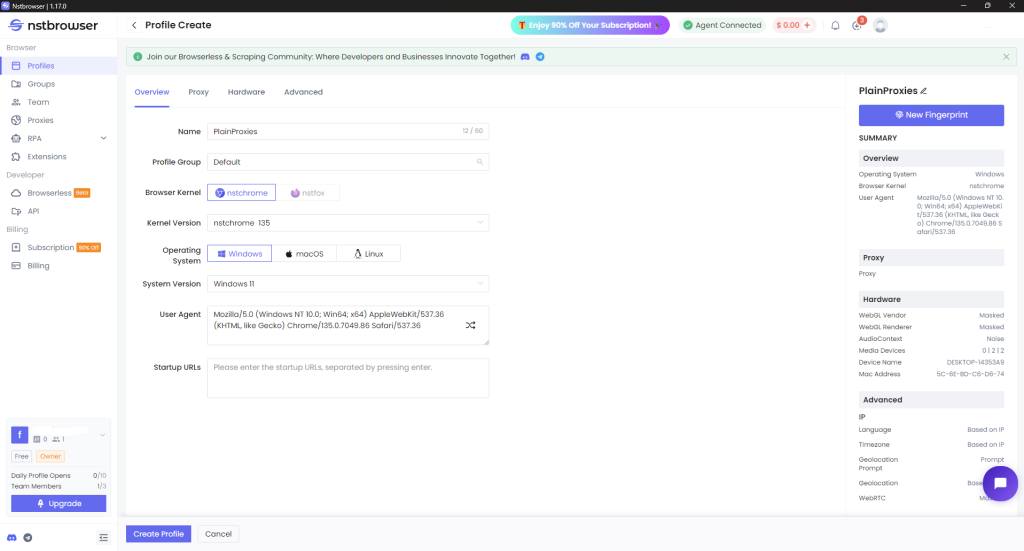This screenshot has height=551, width=1024.
Task: Click the Advanced summary header
Action: click(931, 400)
